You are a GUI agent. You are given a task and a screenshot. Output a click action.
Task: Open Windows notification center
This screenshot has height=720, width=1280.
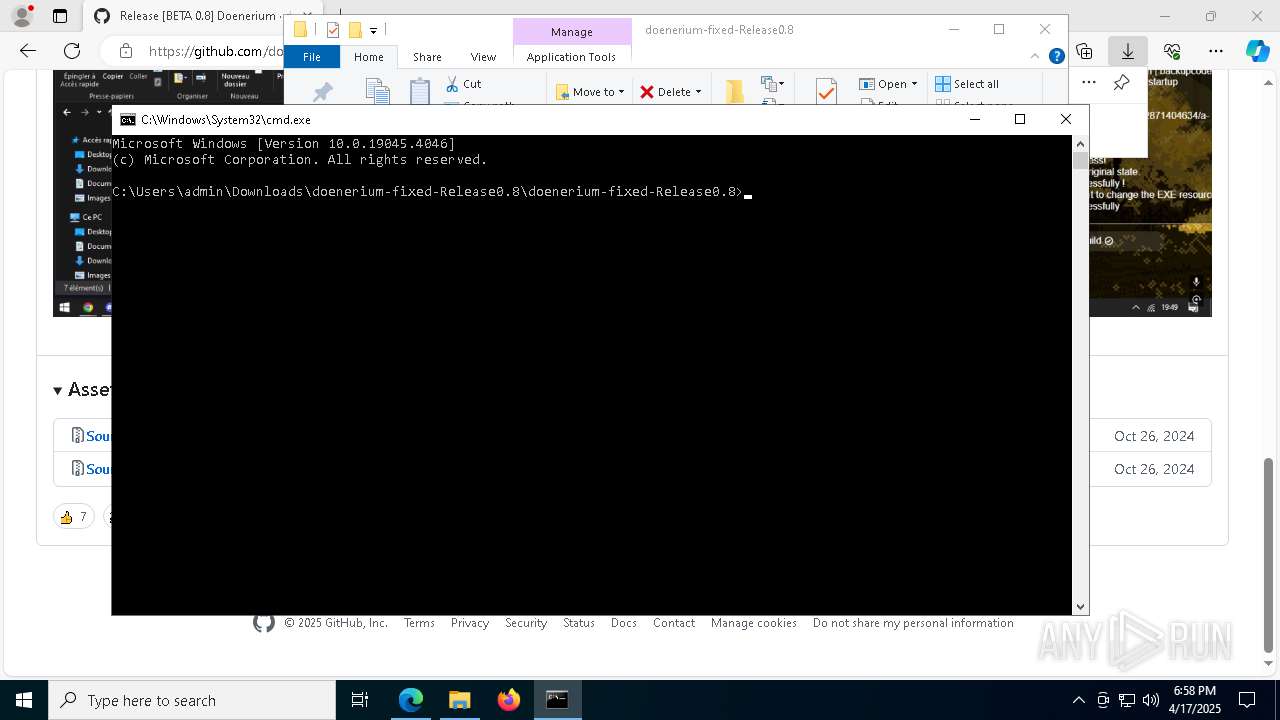coord(1247,700)
